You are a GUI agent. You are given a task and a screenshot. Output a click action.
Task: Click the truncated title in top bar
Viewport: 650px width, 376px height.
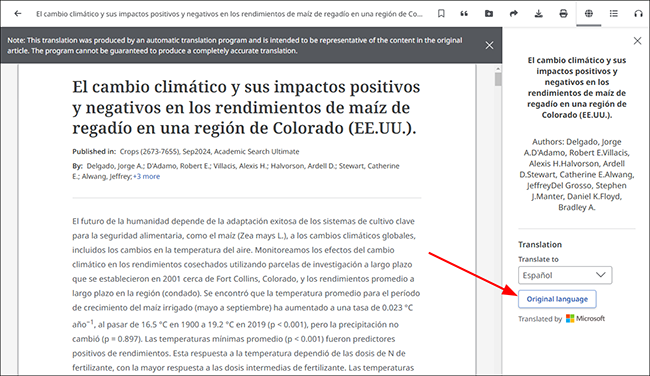(229, 14)
